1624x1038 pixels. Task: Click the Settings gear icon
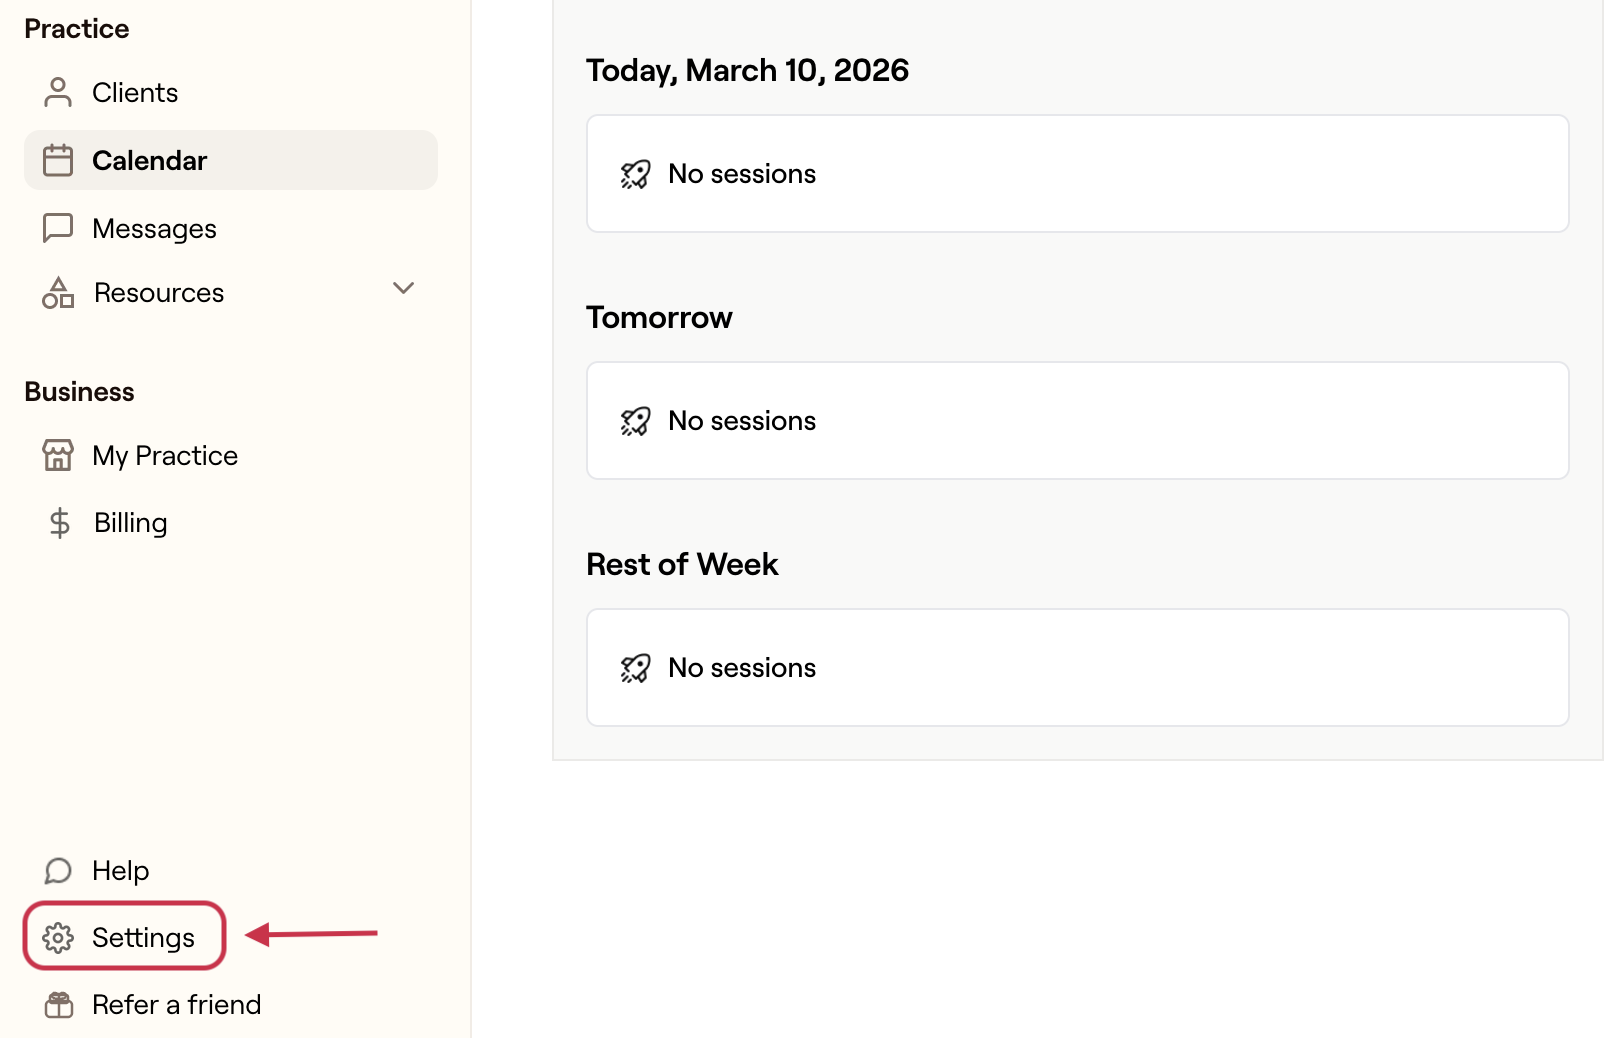coord(58,938)
